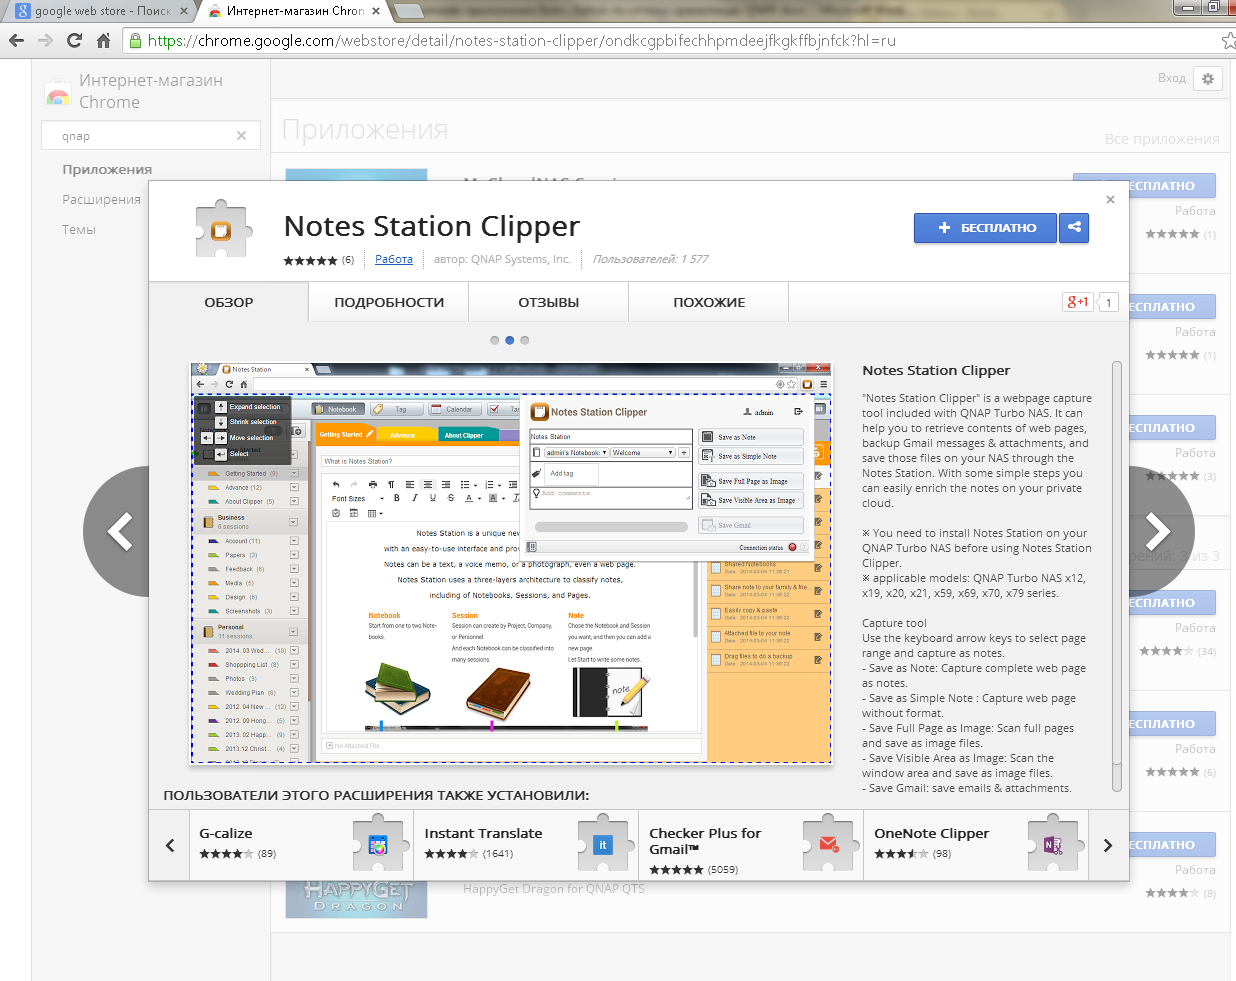Select the second screenshot carousel dot
This screenshot has height=981, width=1236.
509,340
